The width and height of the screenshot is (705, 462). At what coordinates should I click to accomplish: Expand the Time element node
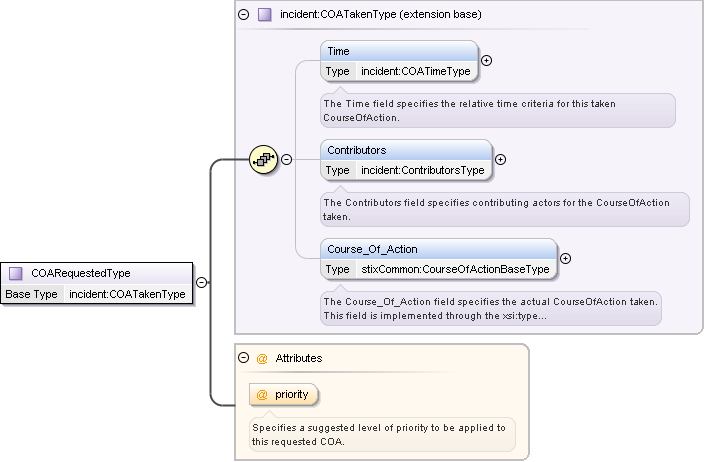tap(487, 60)
